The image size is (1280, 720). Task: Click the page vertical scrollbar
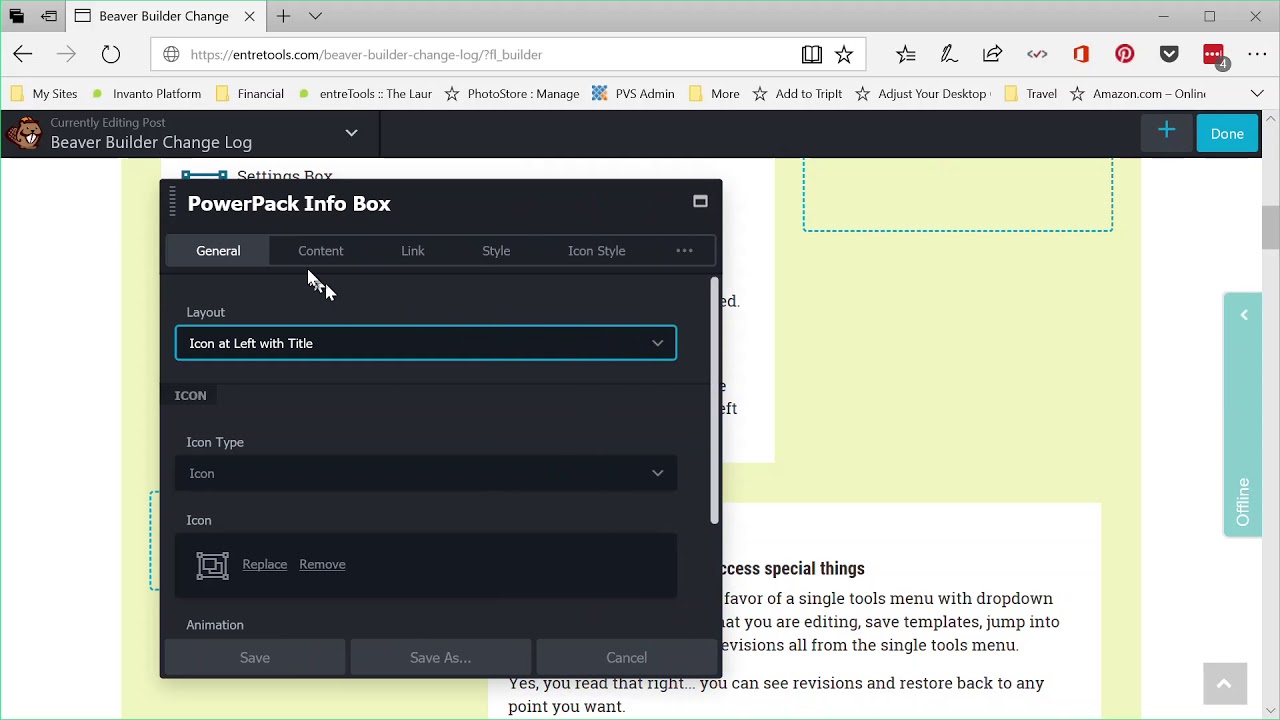[x=1270, y=228]
